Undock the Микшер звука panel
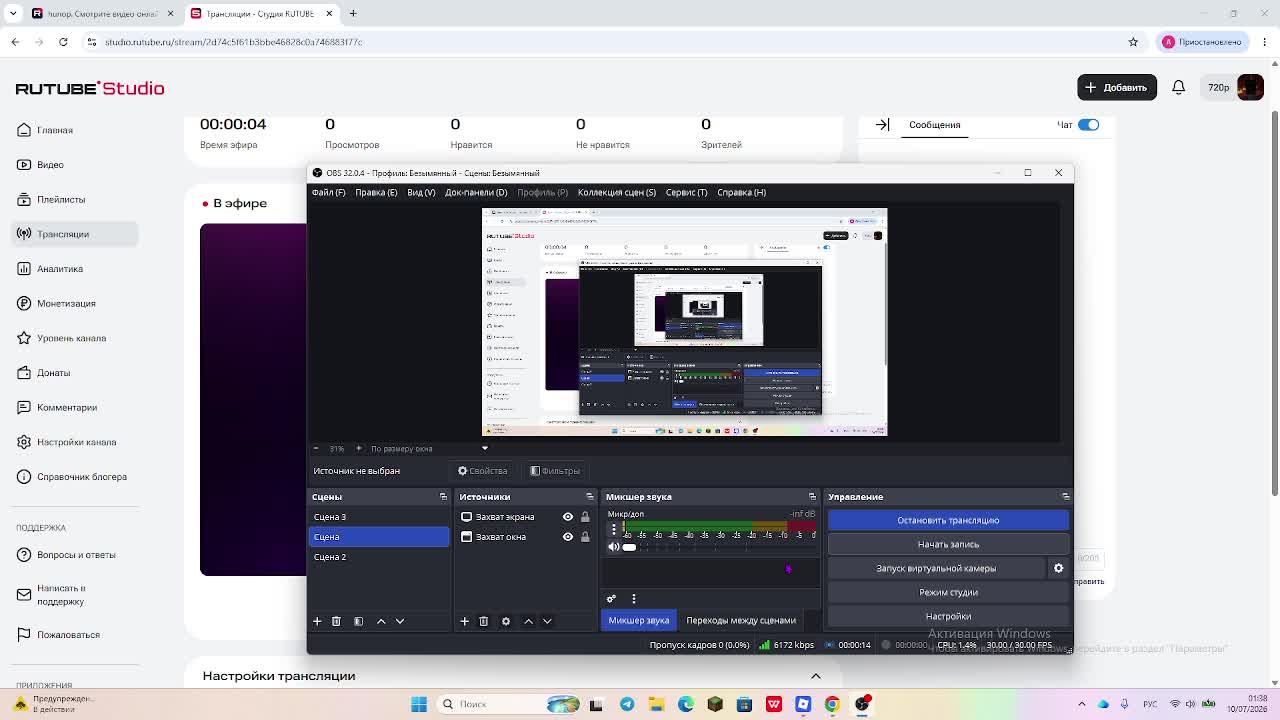The height and width of the screenshot is (720, 1280). click(812, 497)
